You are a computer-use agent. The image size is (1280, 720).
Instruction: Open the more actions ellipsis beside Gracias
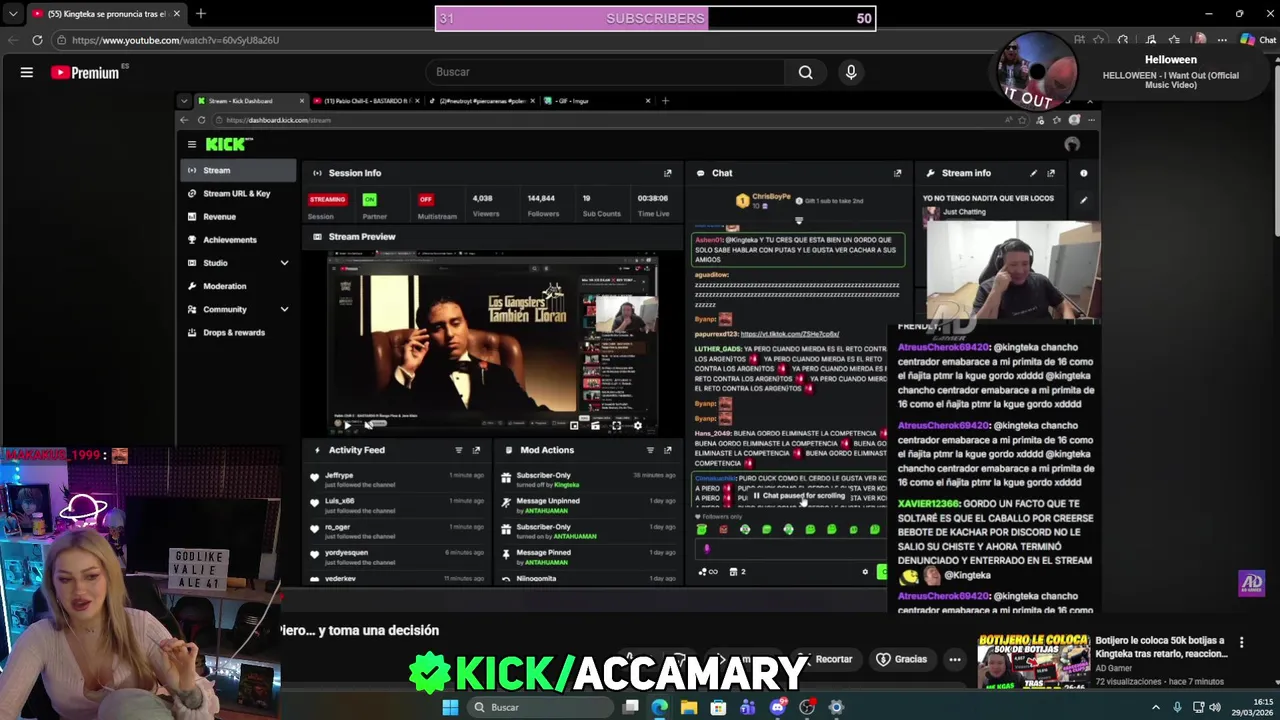pos(955,659)
